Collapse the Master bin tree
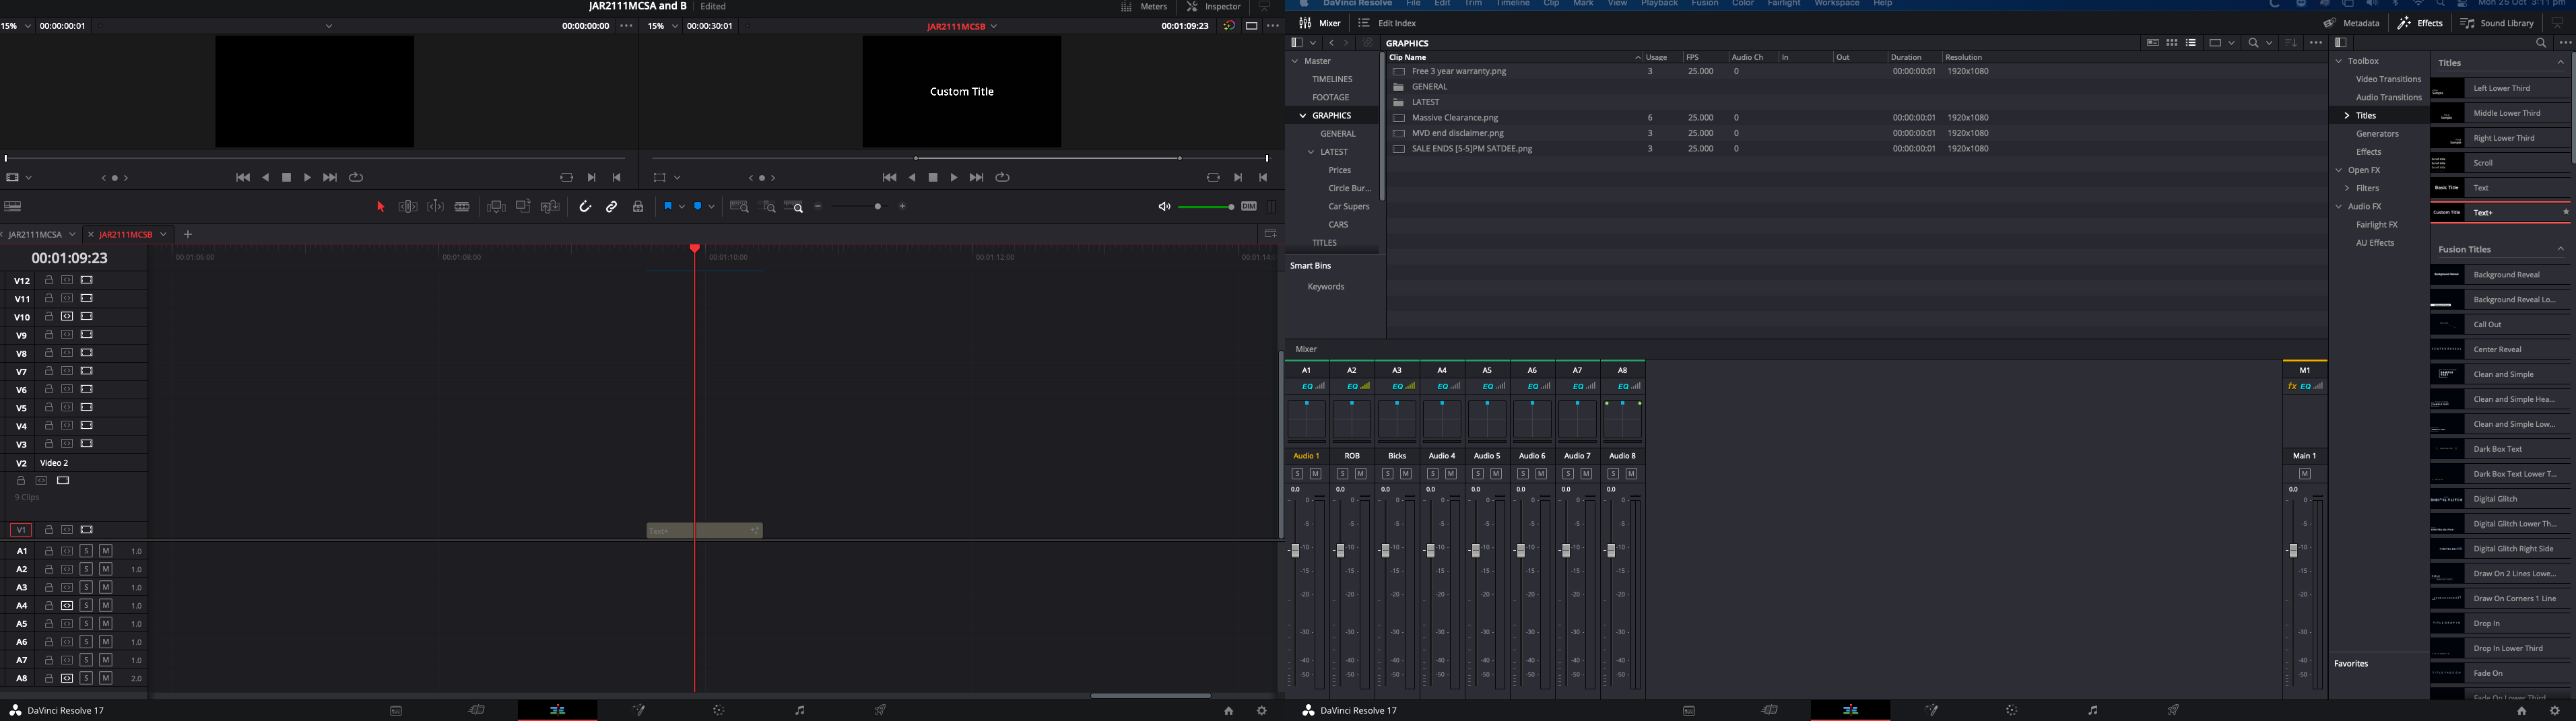 coord(1295,61)
